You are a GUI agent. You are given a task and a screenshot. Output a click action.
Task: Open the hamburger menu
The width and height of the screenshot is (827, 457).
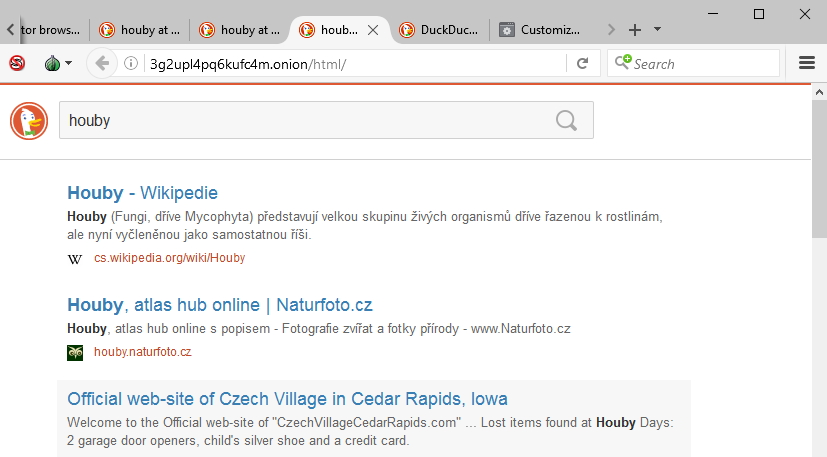[806, 63]
